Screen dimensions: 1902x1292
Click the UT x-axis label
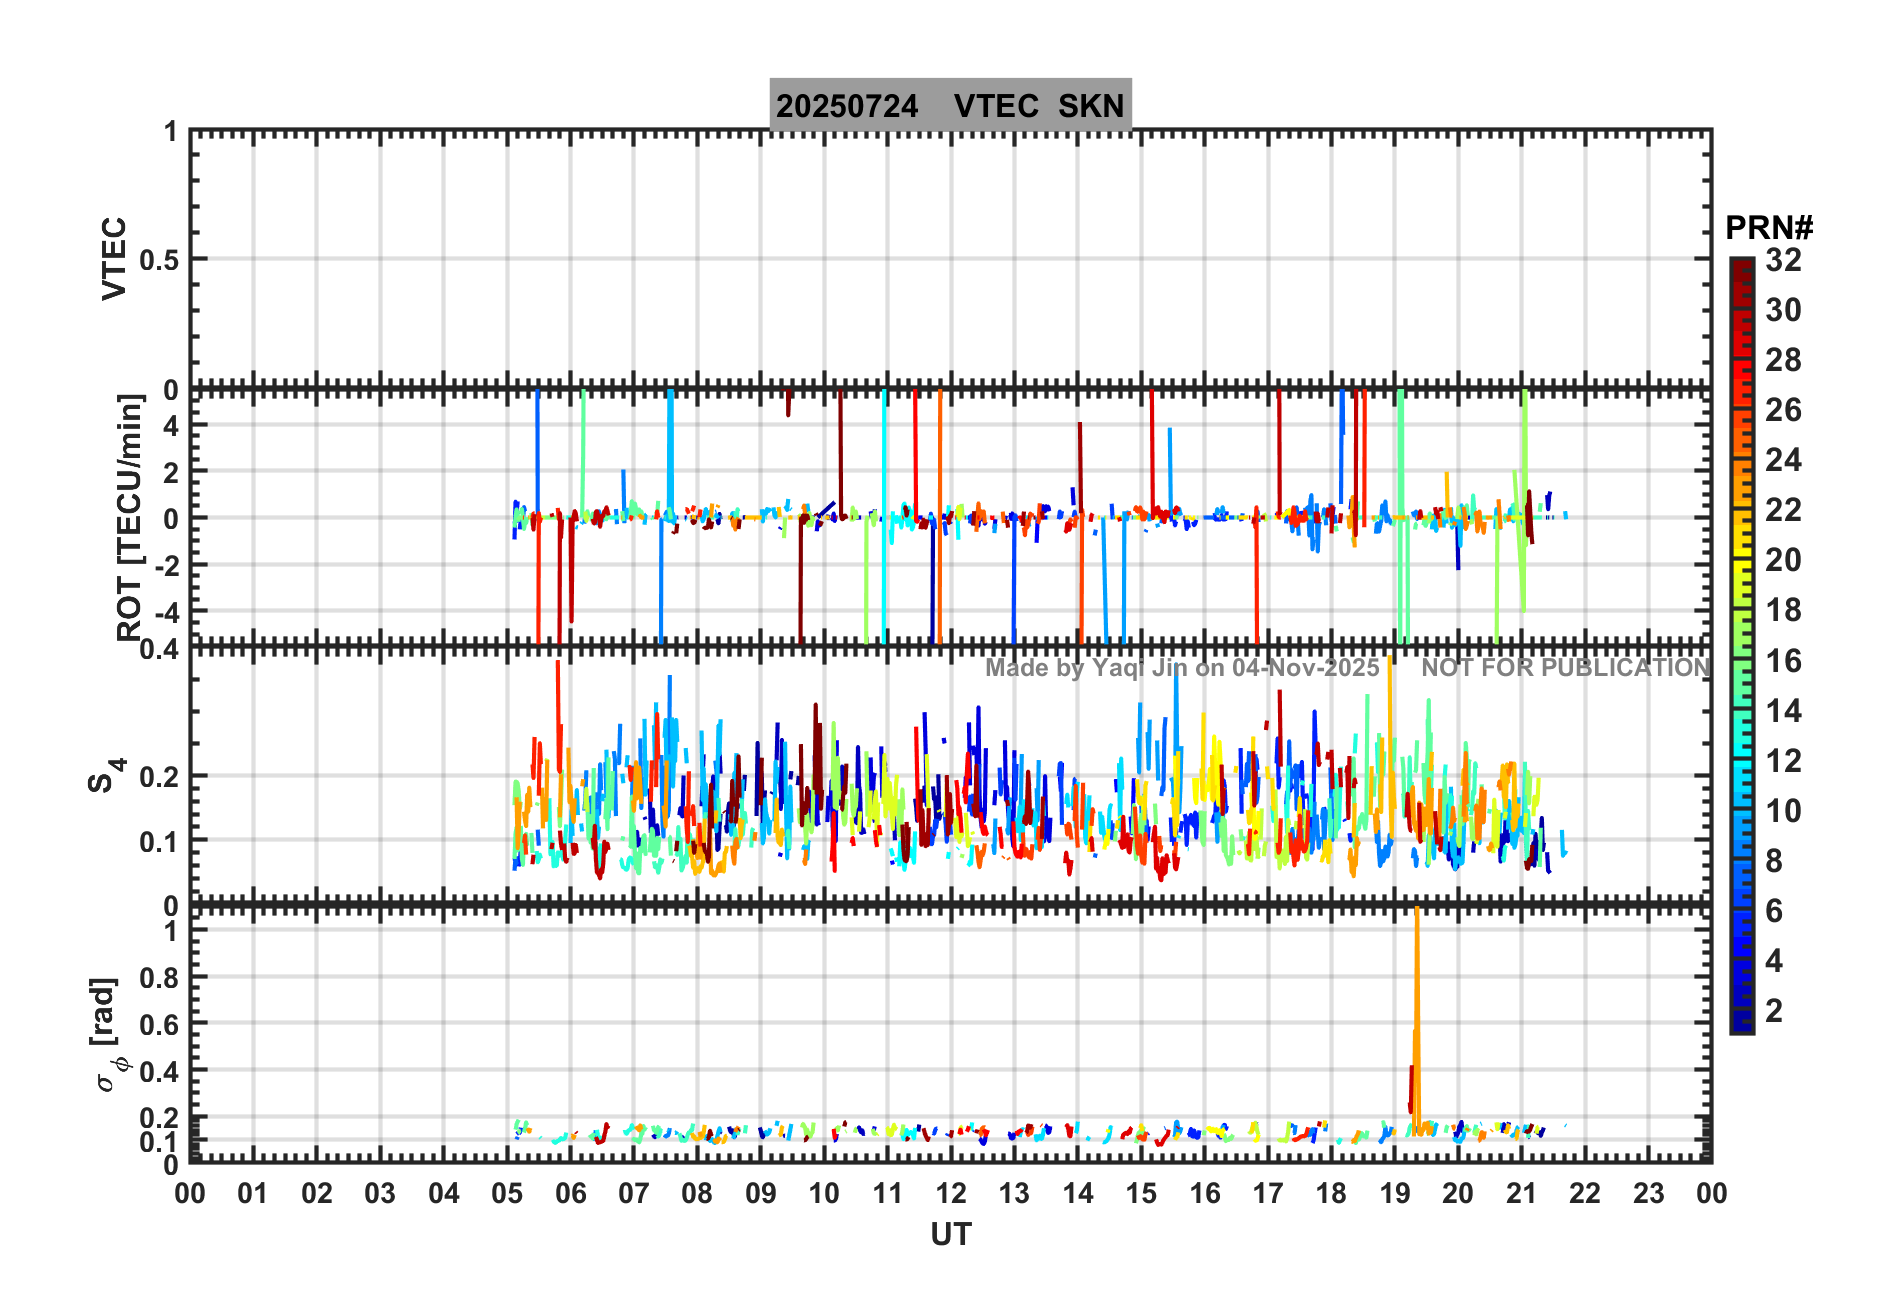(x=951, y=1235)
